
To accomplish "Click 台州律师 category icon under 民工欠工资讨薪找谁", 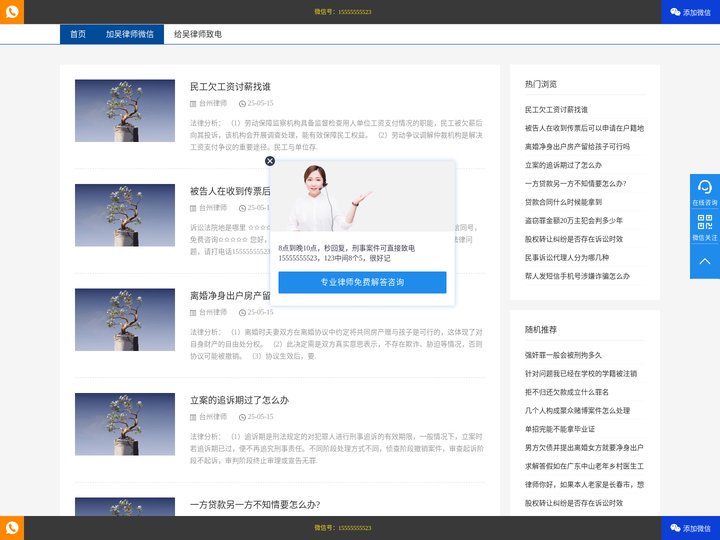I will pyautogui.click(x=193, y=104).
